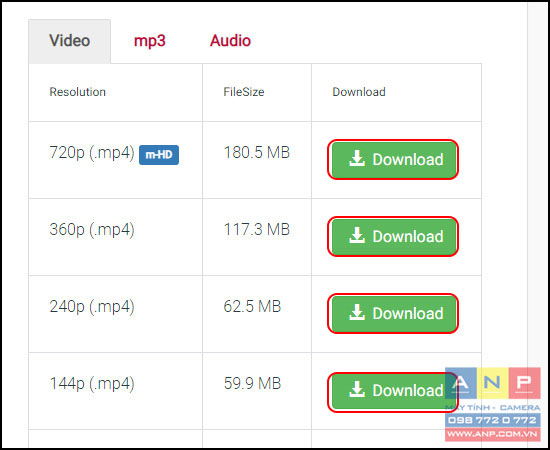
Task: Click the 720p (.mp4) resolution label
Action: 92,153
